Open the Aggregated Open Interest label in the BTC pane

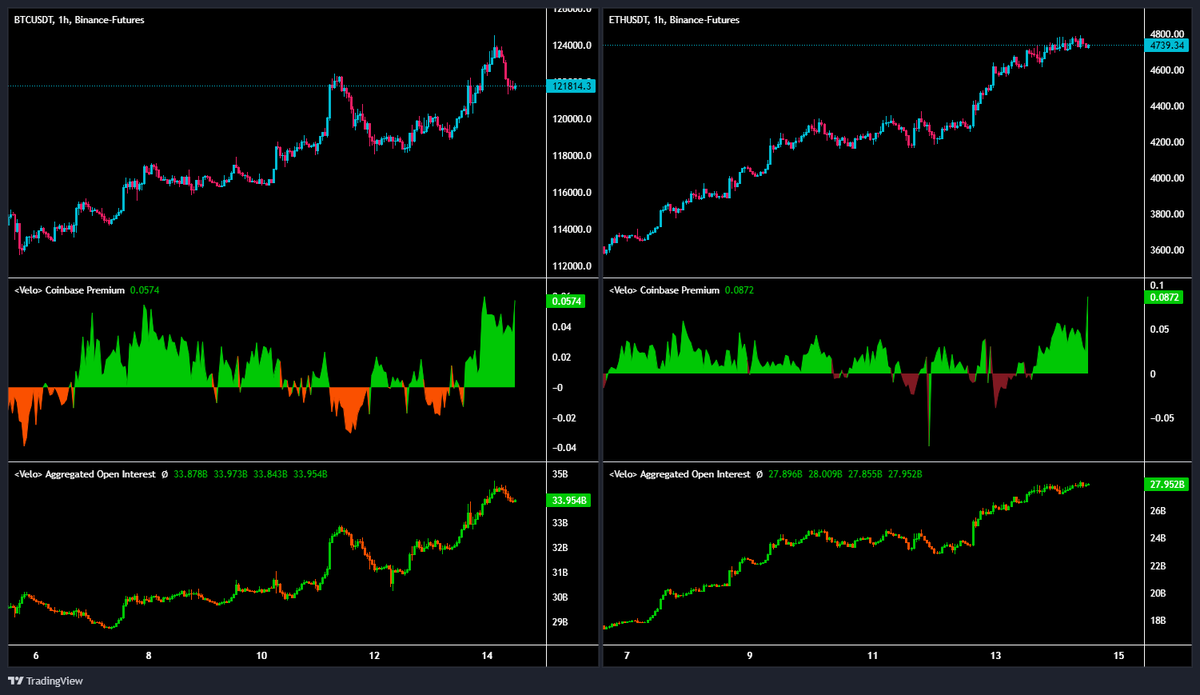click(x=85, y=474)
